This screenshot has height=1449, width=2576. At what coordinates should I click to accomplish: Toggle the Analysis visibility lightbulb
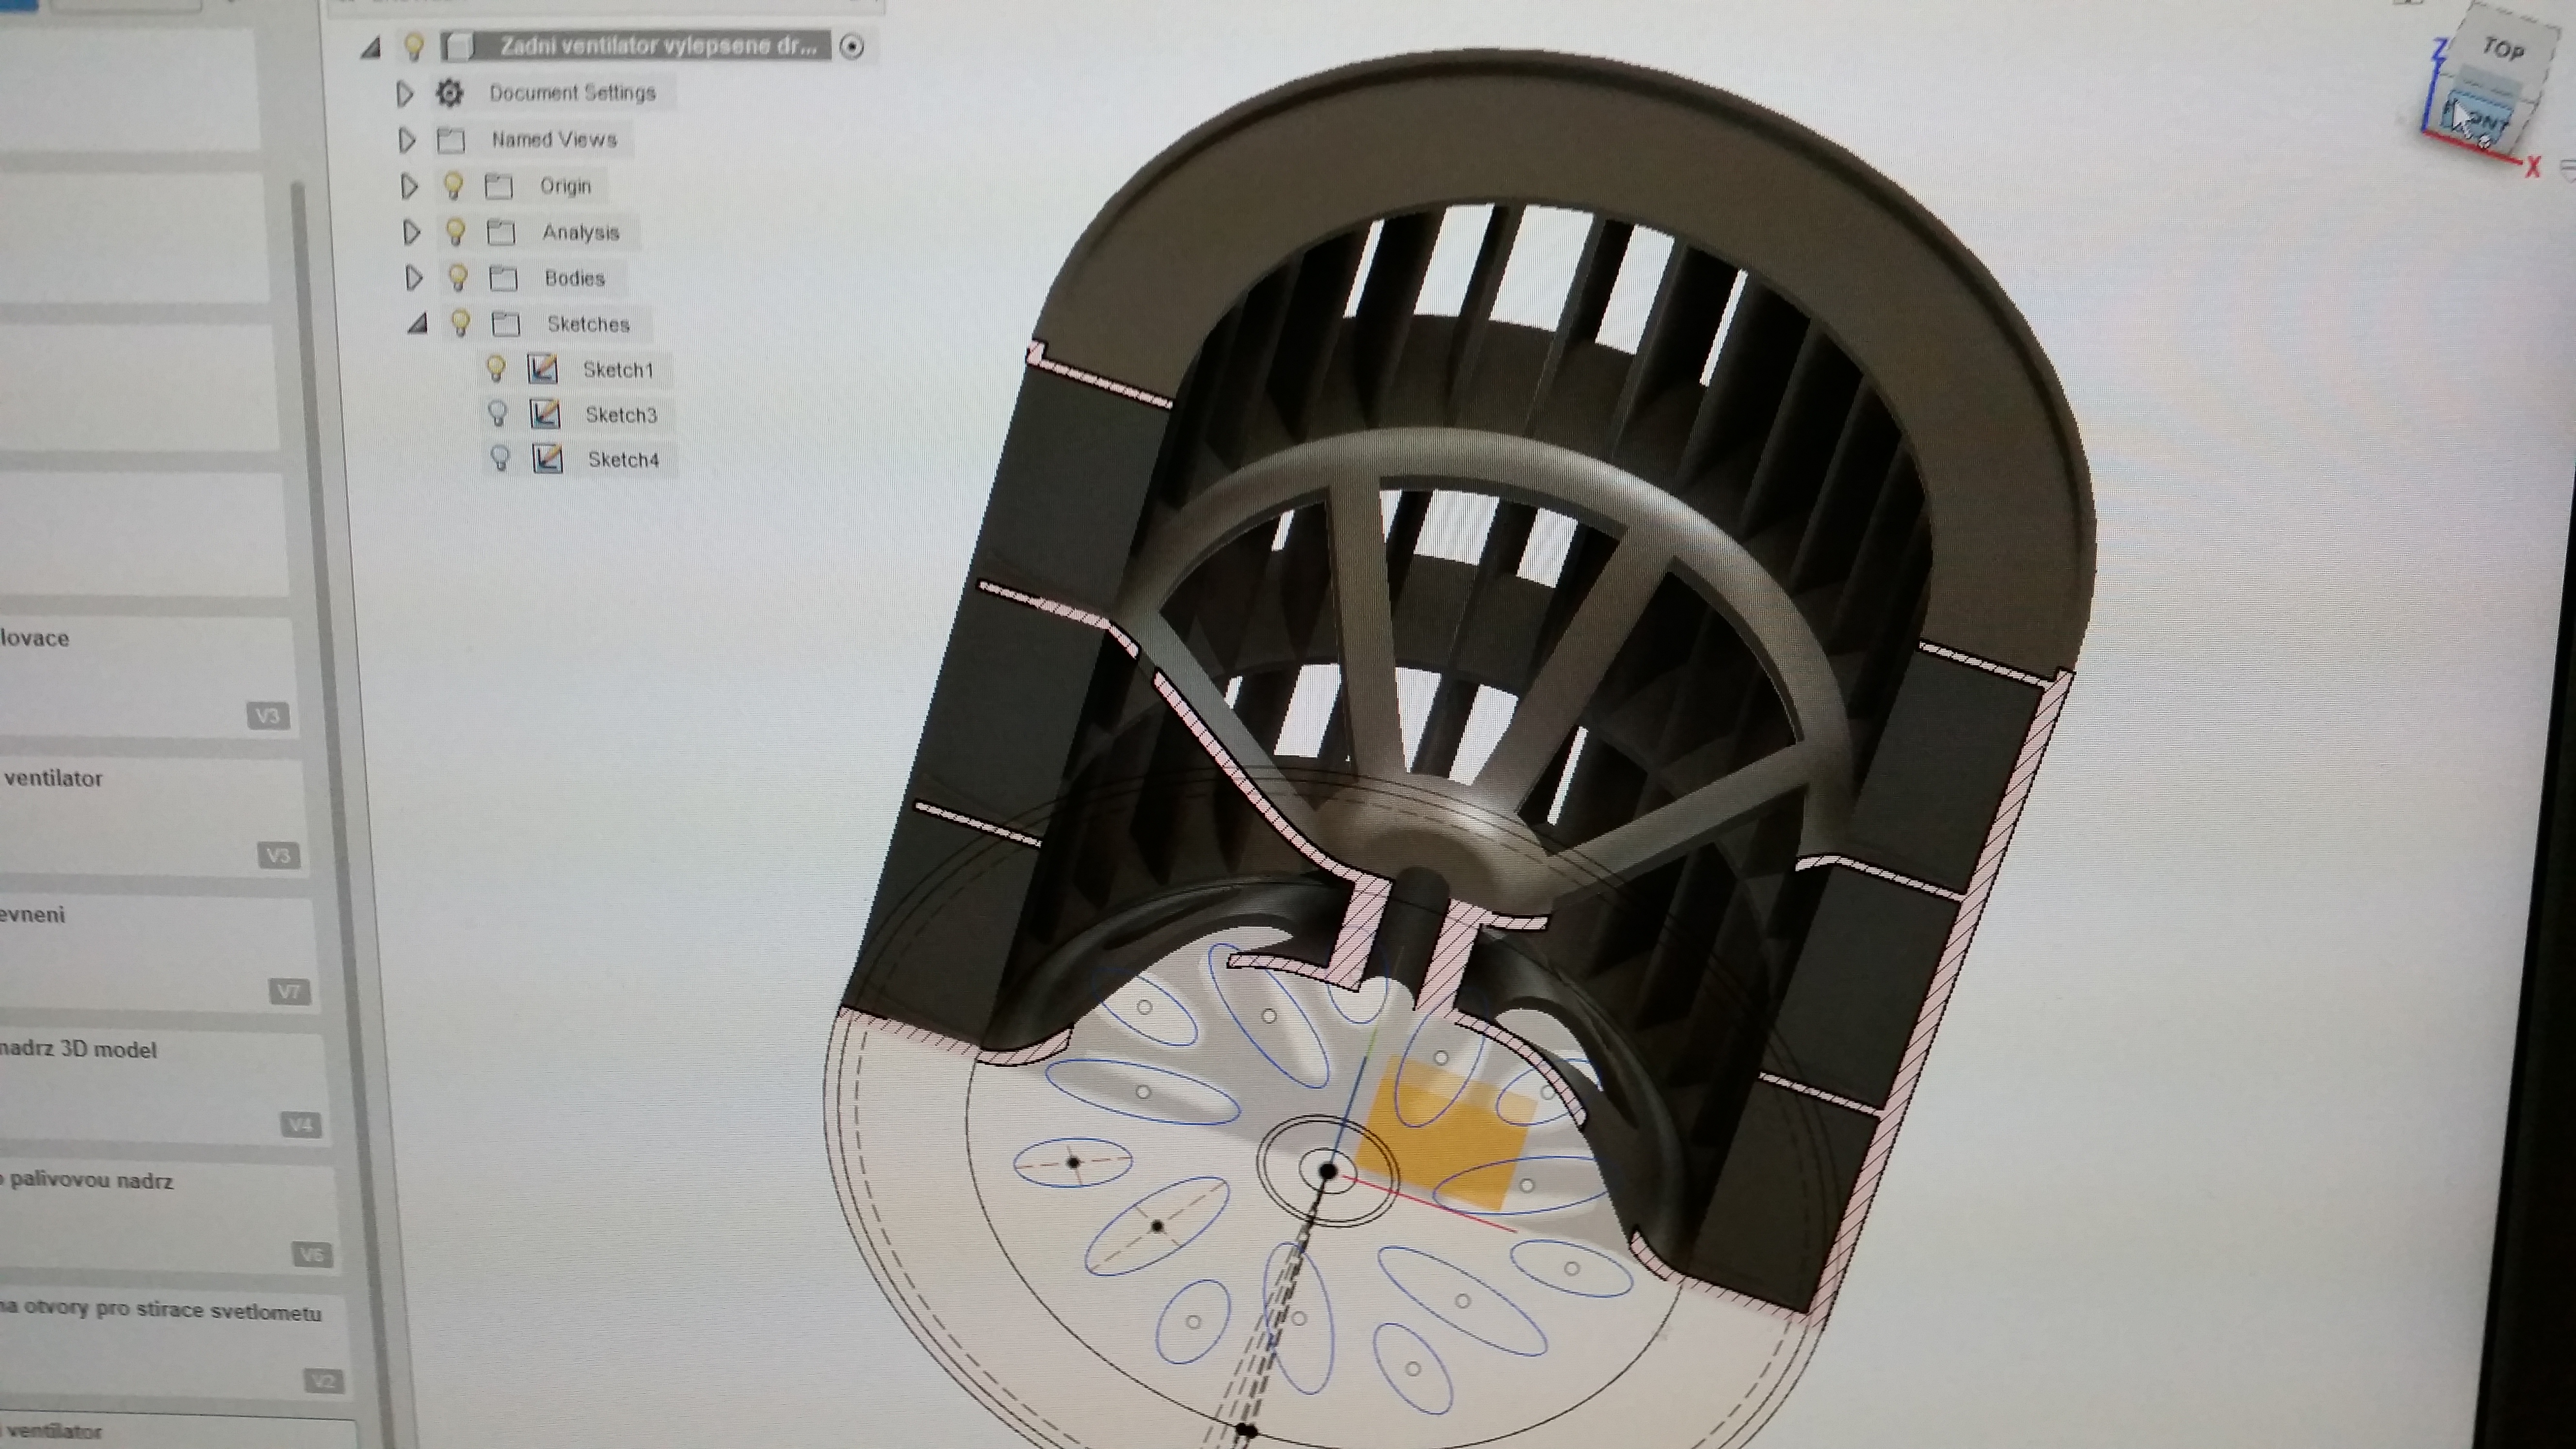[455, 232]
